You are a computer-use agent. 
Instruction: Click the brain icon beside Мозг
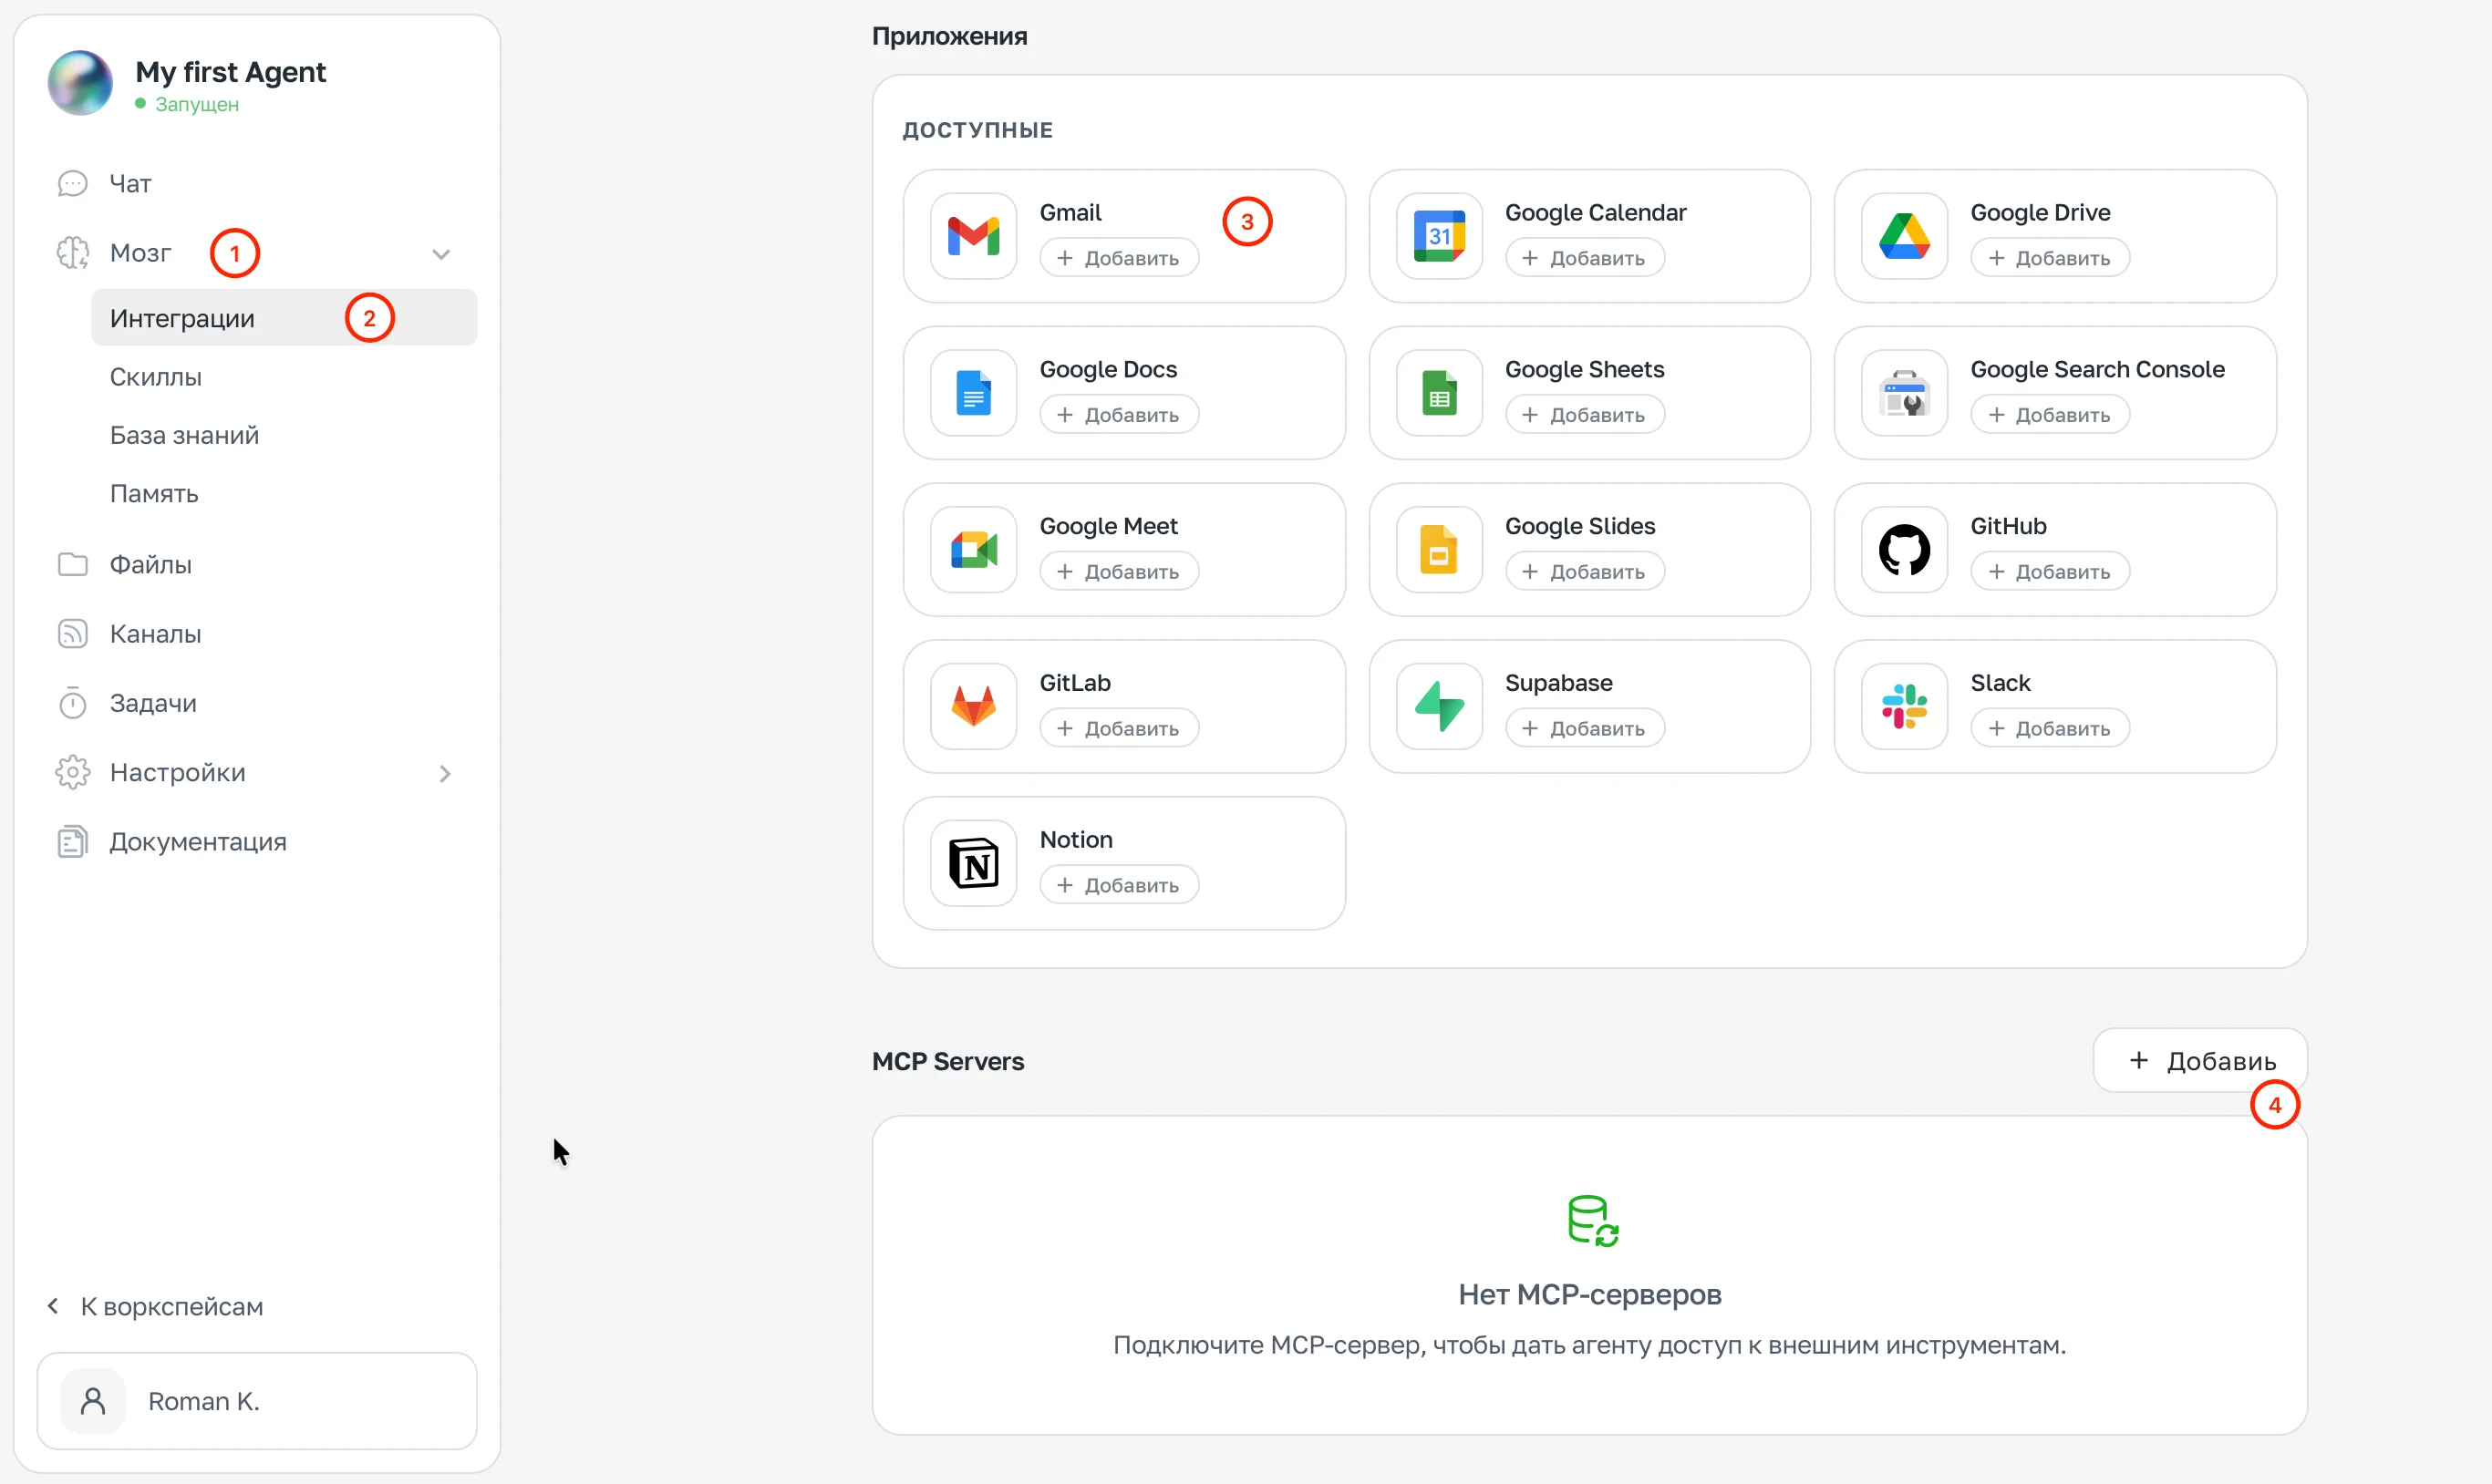click(x=72, y=253)
